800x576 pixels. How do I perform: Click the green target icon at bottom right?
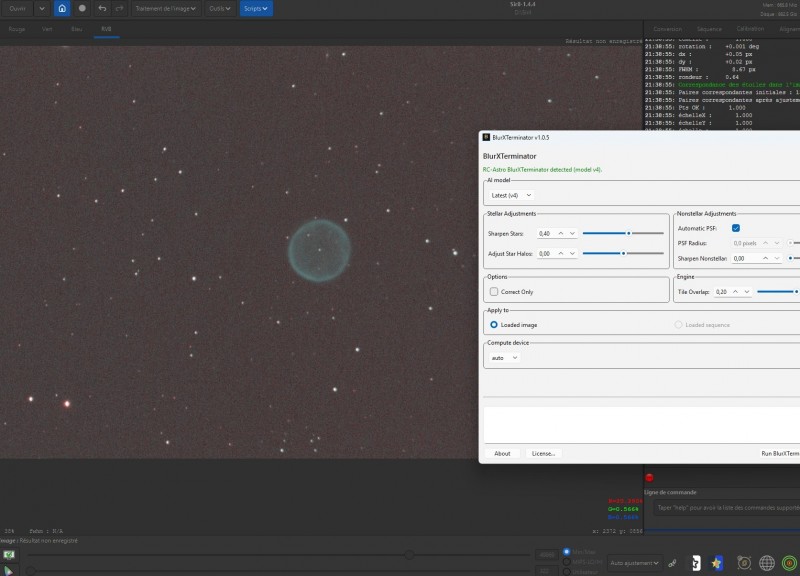point(789,563)
